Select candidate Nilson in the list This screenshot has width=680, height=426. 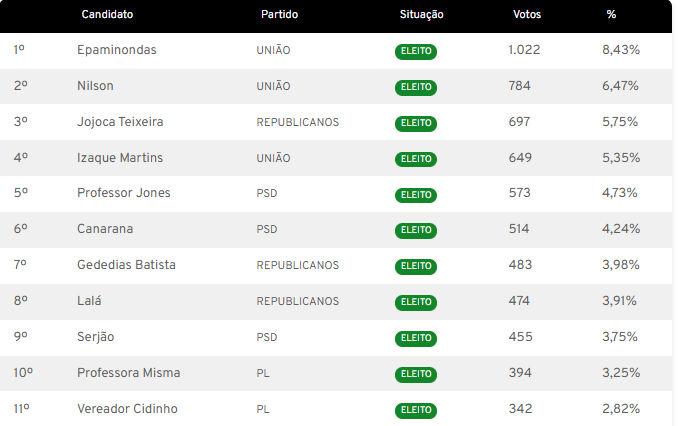point(95,86)
